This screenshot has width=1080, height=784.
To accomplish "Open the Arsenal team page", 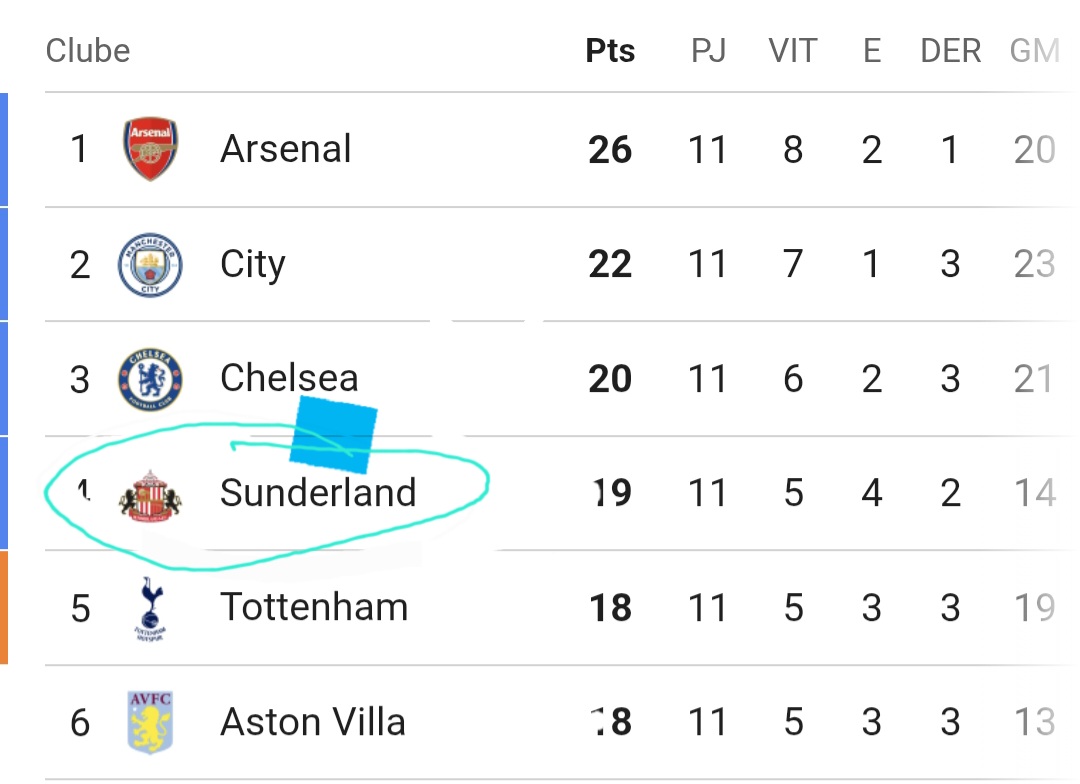I will point(286,150).
